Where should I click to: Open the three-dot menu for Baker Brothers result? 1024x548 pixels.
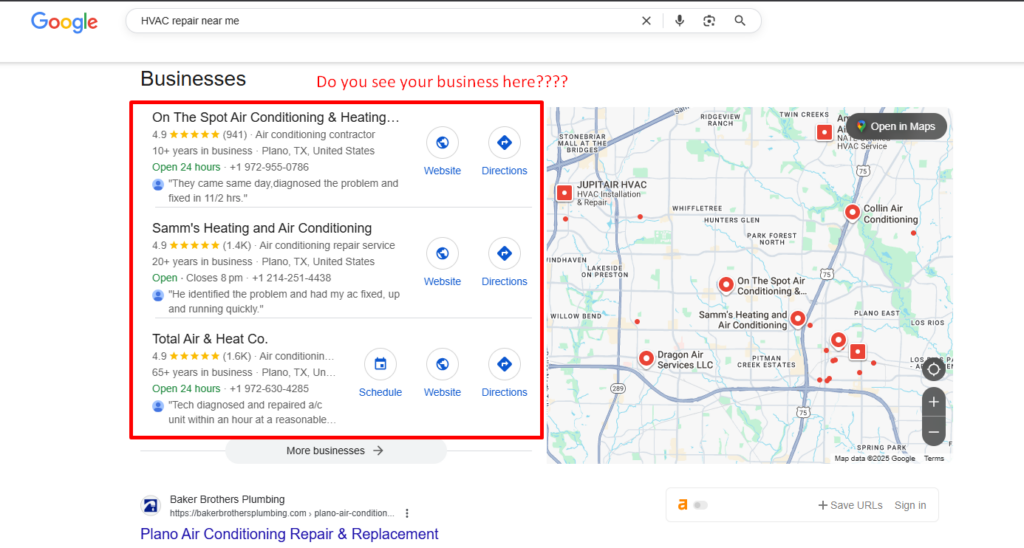tap(407, 513)
